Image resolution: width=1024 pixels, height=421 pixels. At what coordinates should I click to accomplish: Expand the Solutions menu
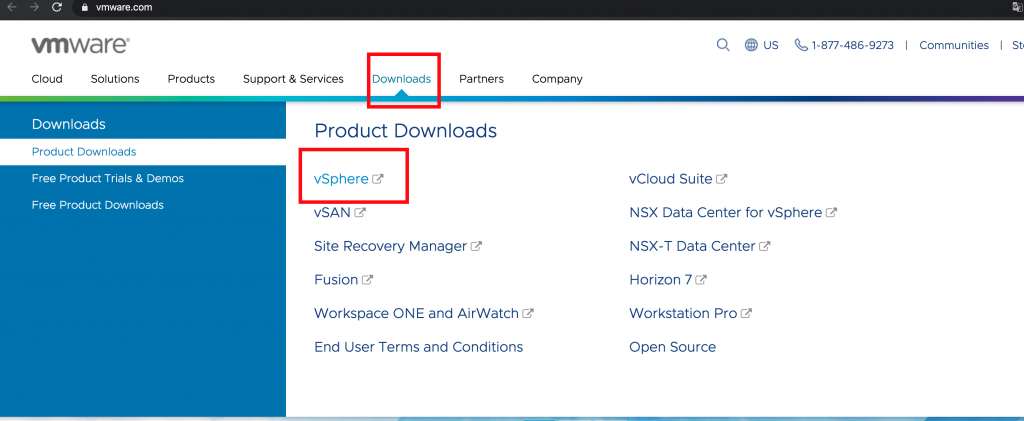tap(115, 79)
